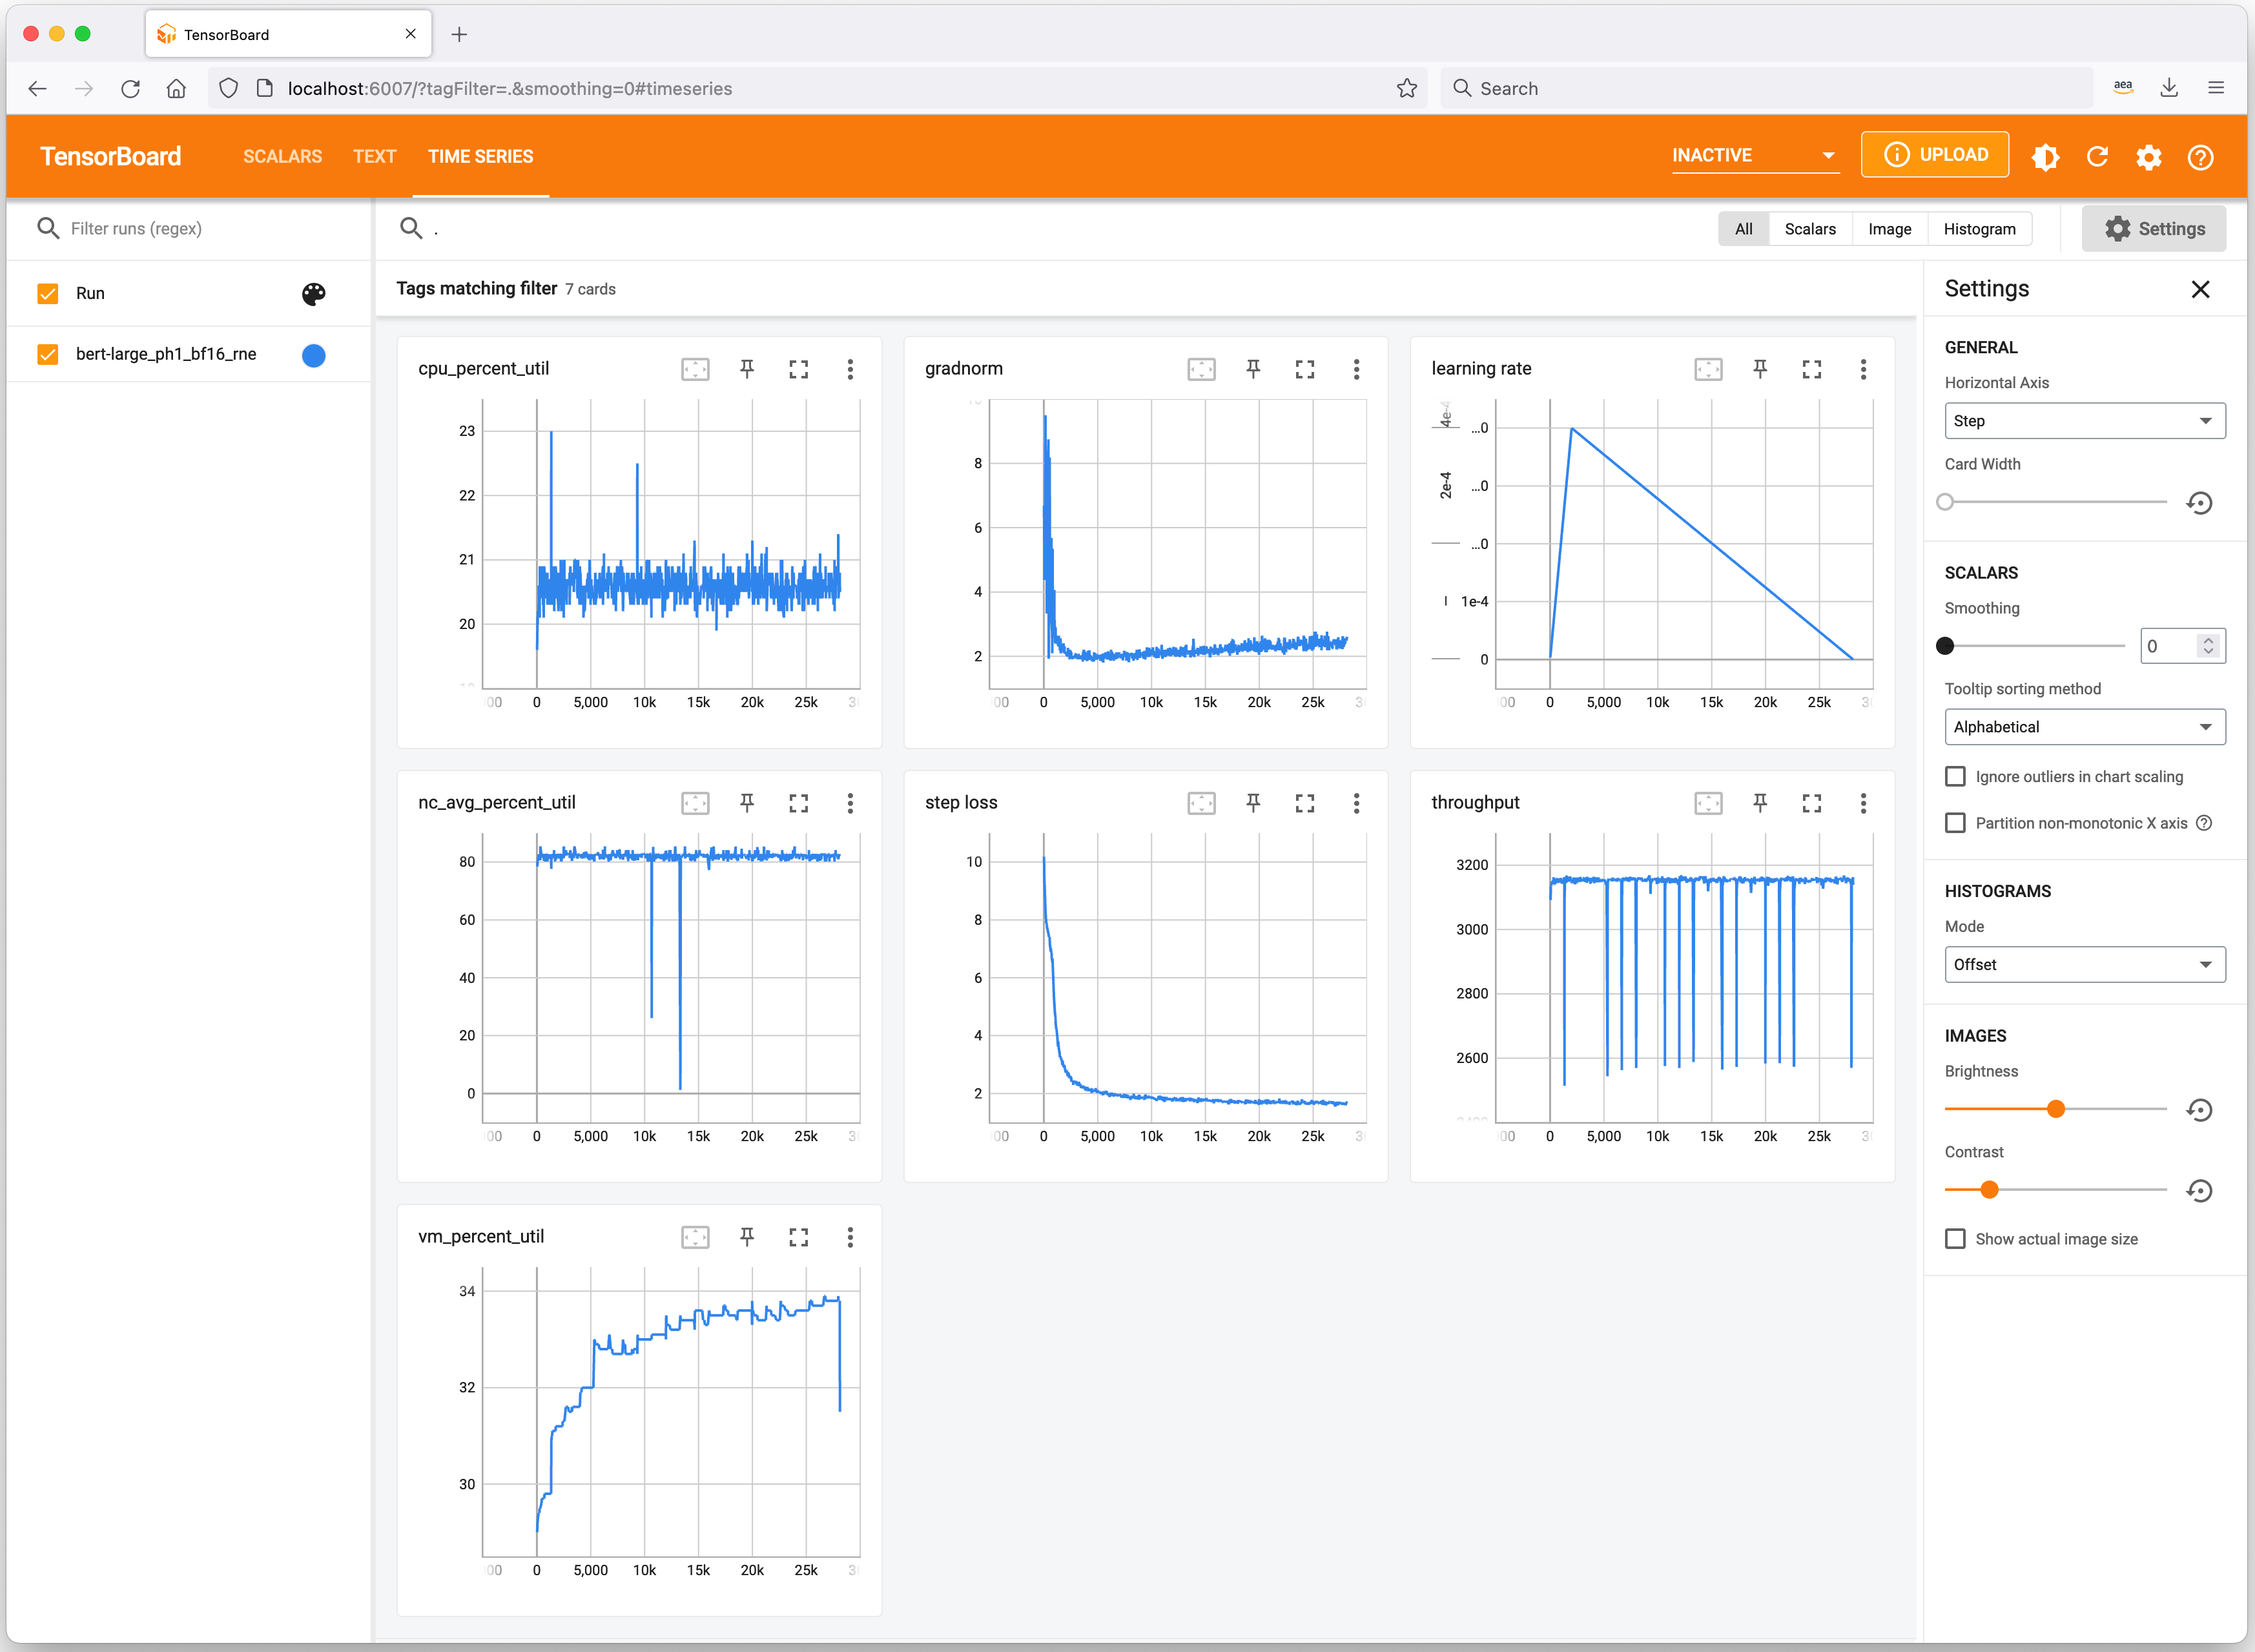Reset the Brightness slider to default
Viewport: 2255px width, 1652px height.
click(2199, 1109)
